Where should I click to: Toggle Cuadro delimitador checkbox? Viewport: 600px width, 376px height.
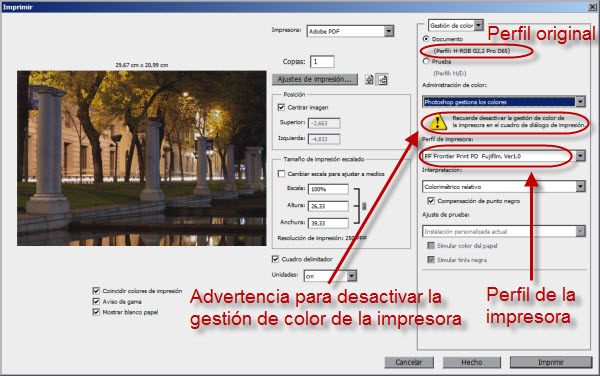275,259
